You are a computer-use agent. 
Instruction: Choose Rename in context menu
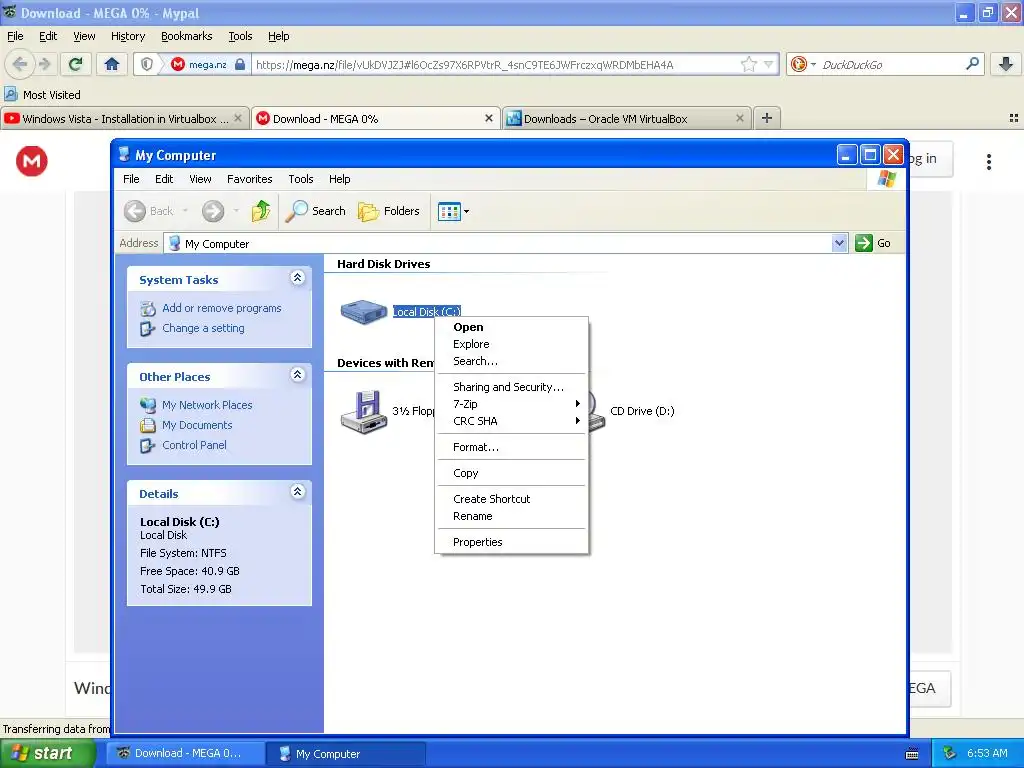pyautogui.click(x=511, y=516)
